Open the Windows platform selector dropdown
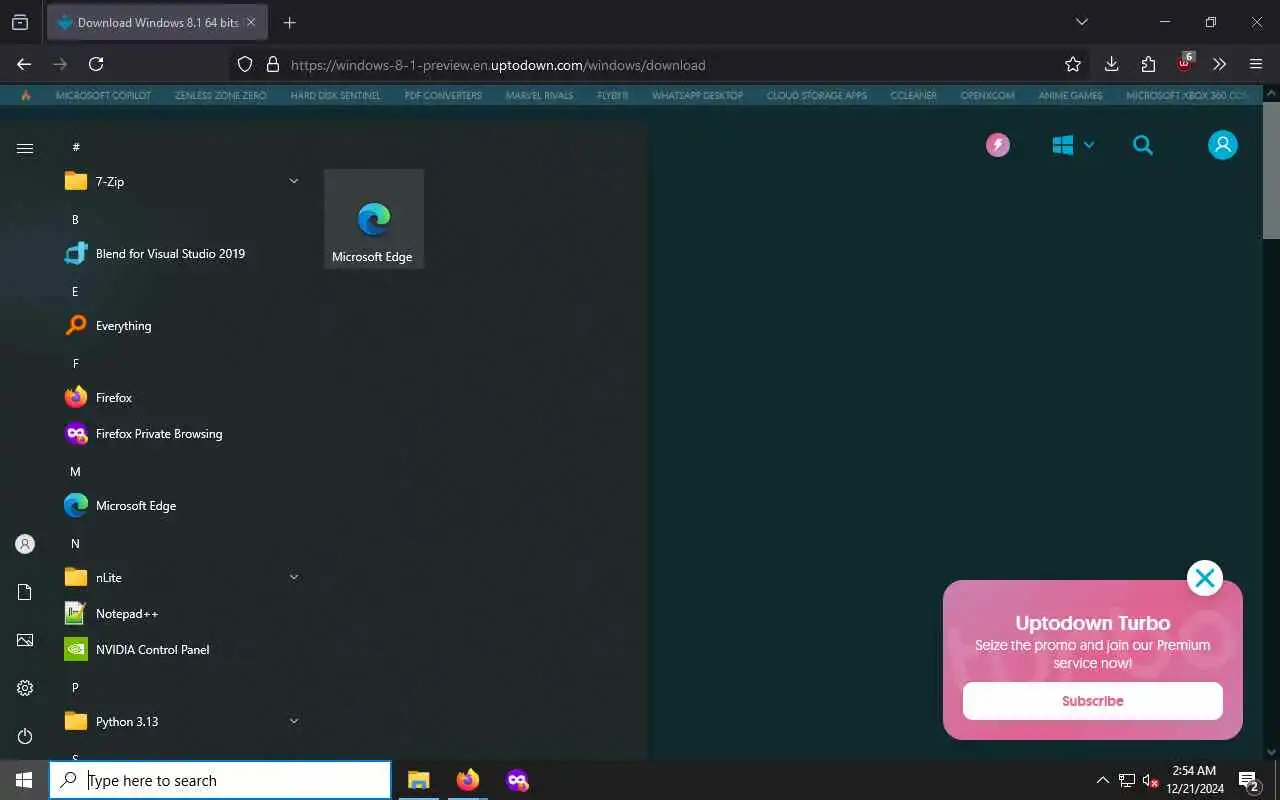 (x=1073, y=145)
